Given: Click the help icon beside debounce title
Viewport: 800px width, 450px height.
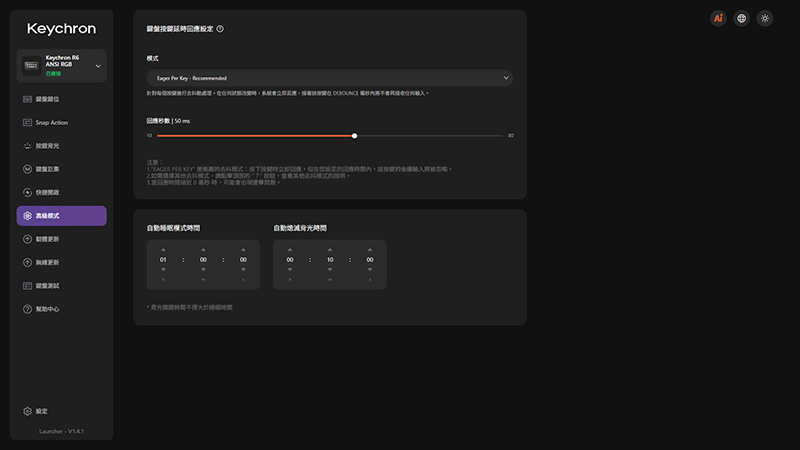Looking at the screenshot, I should (x=220, y=29).
